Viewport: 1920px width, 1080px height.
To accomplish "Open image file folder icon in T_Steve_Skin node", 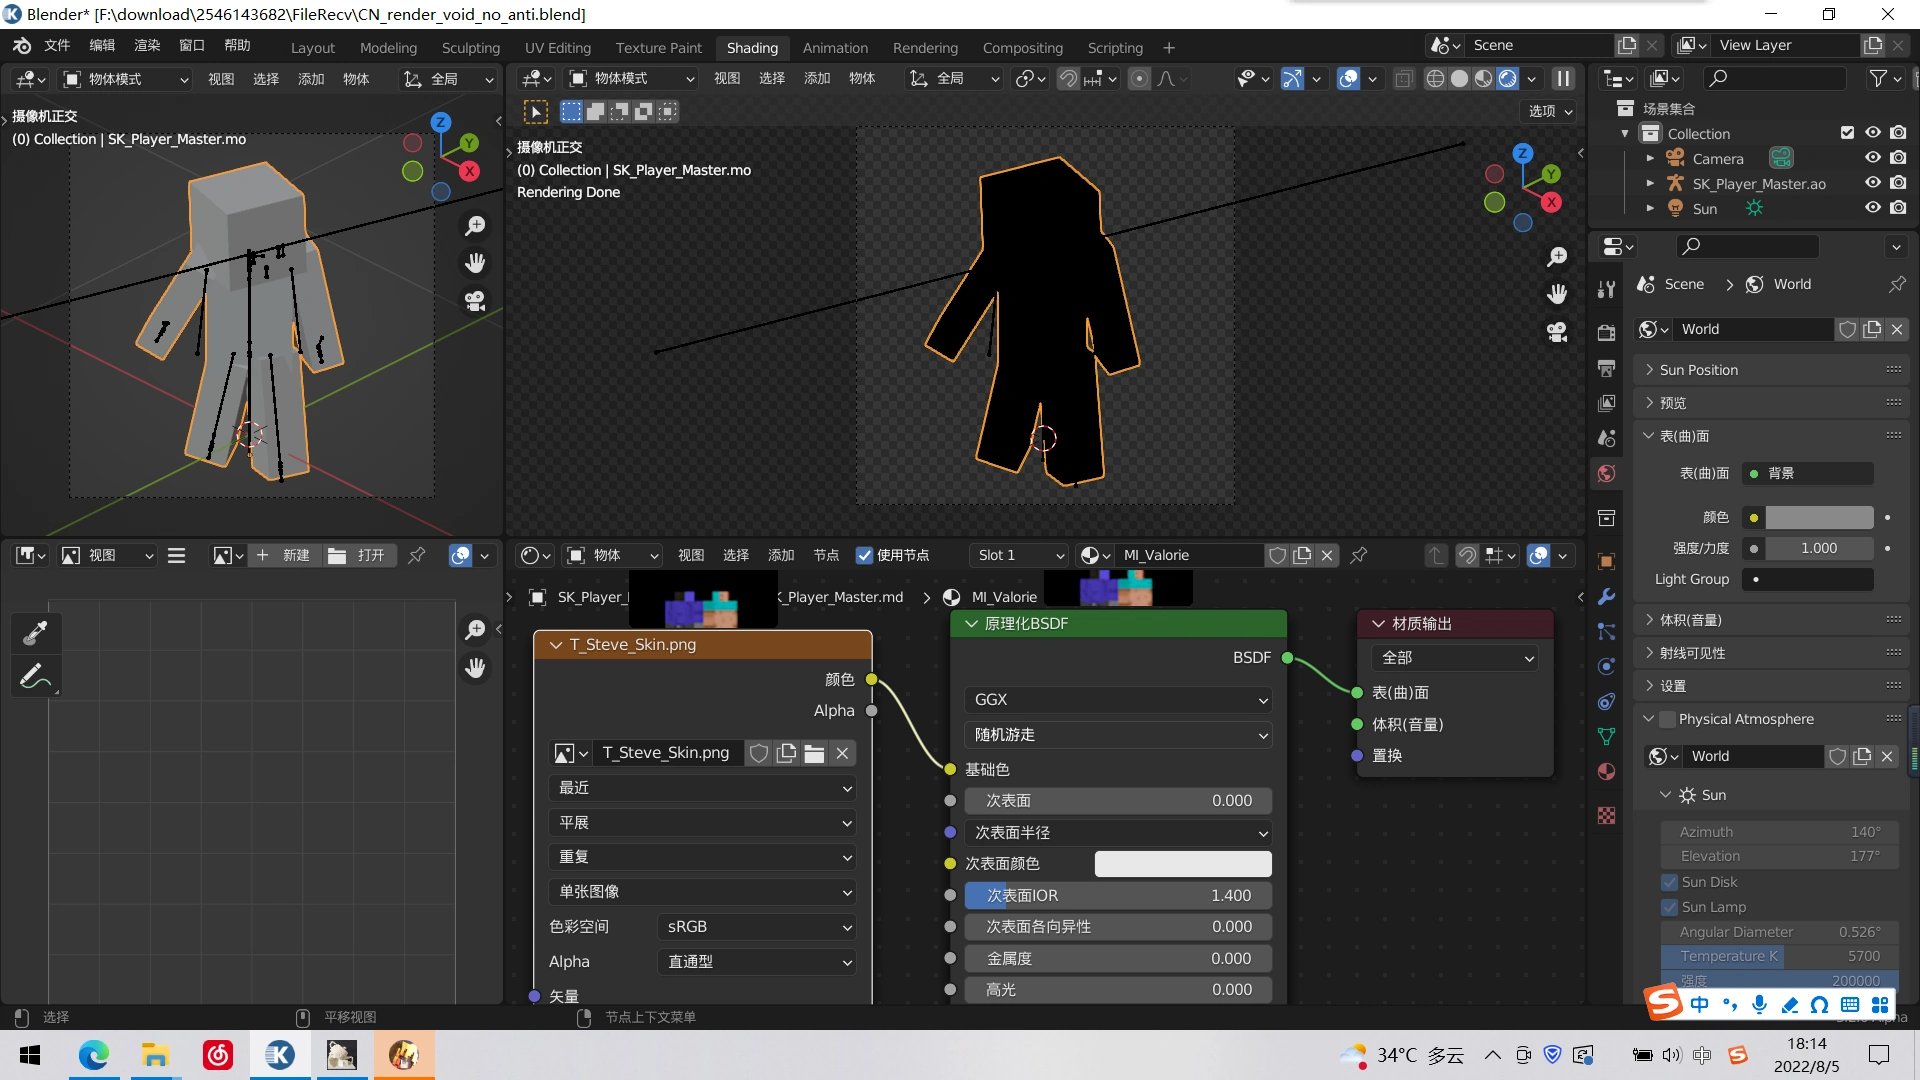I will [x=814, y=753].
